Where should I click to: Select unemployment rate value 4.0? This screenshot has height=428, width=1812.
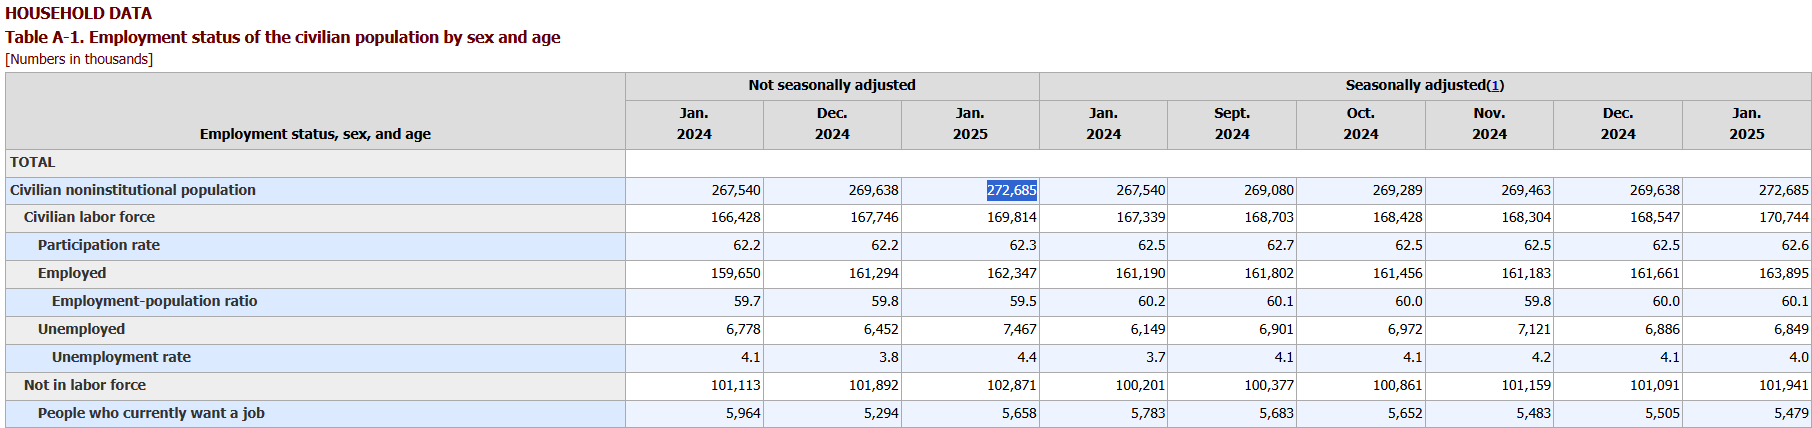coord(1799,357)
